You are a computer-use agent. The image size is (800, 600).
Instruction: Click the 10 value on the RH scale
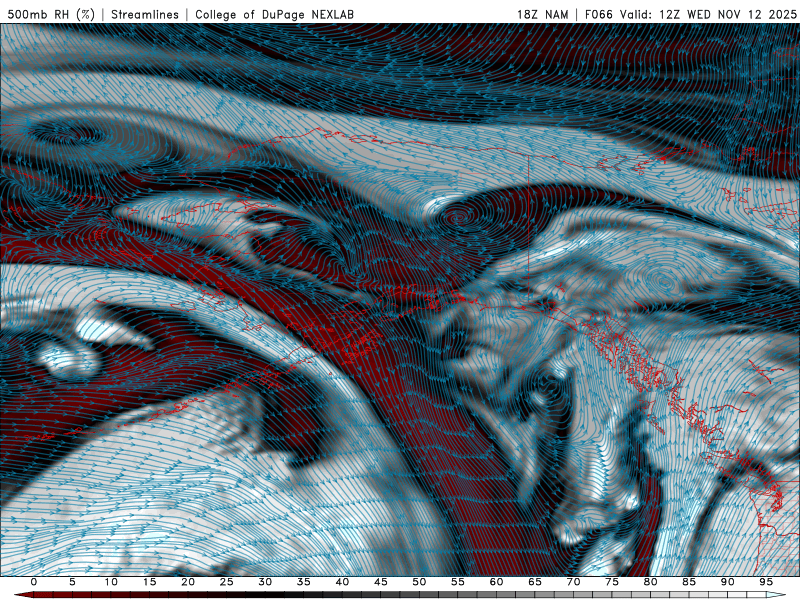[x=111, y=582]
